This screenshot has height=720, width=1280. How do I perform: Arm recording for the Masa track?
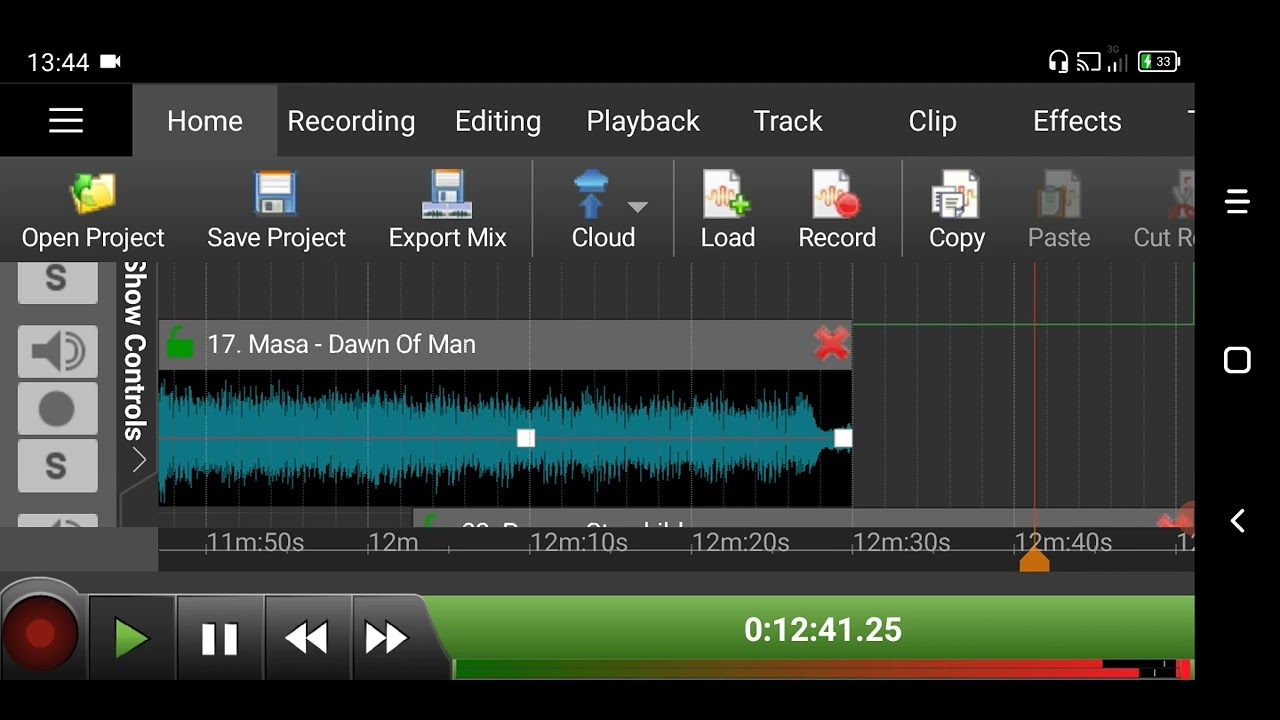click(58, 408)
